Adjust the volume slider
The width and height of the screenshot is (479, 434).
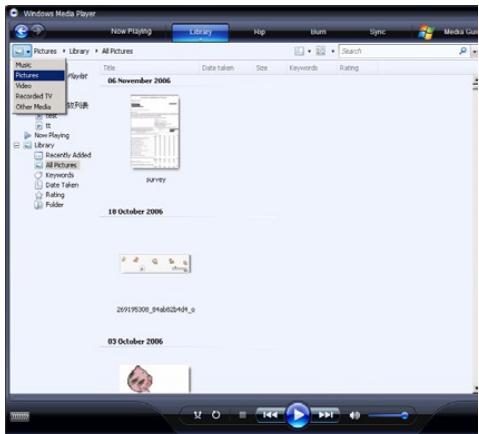click(388, 415)
